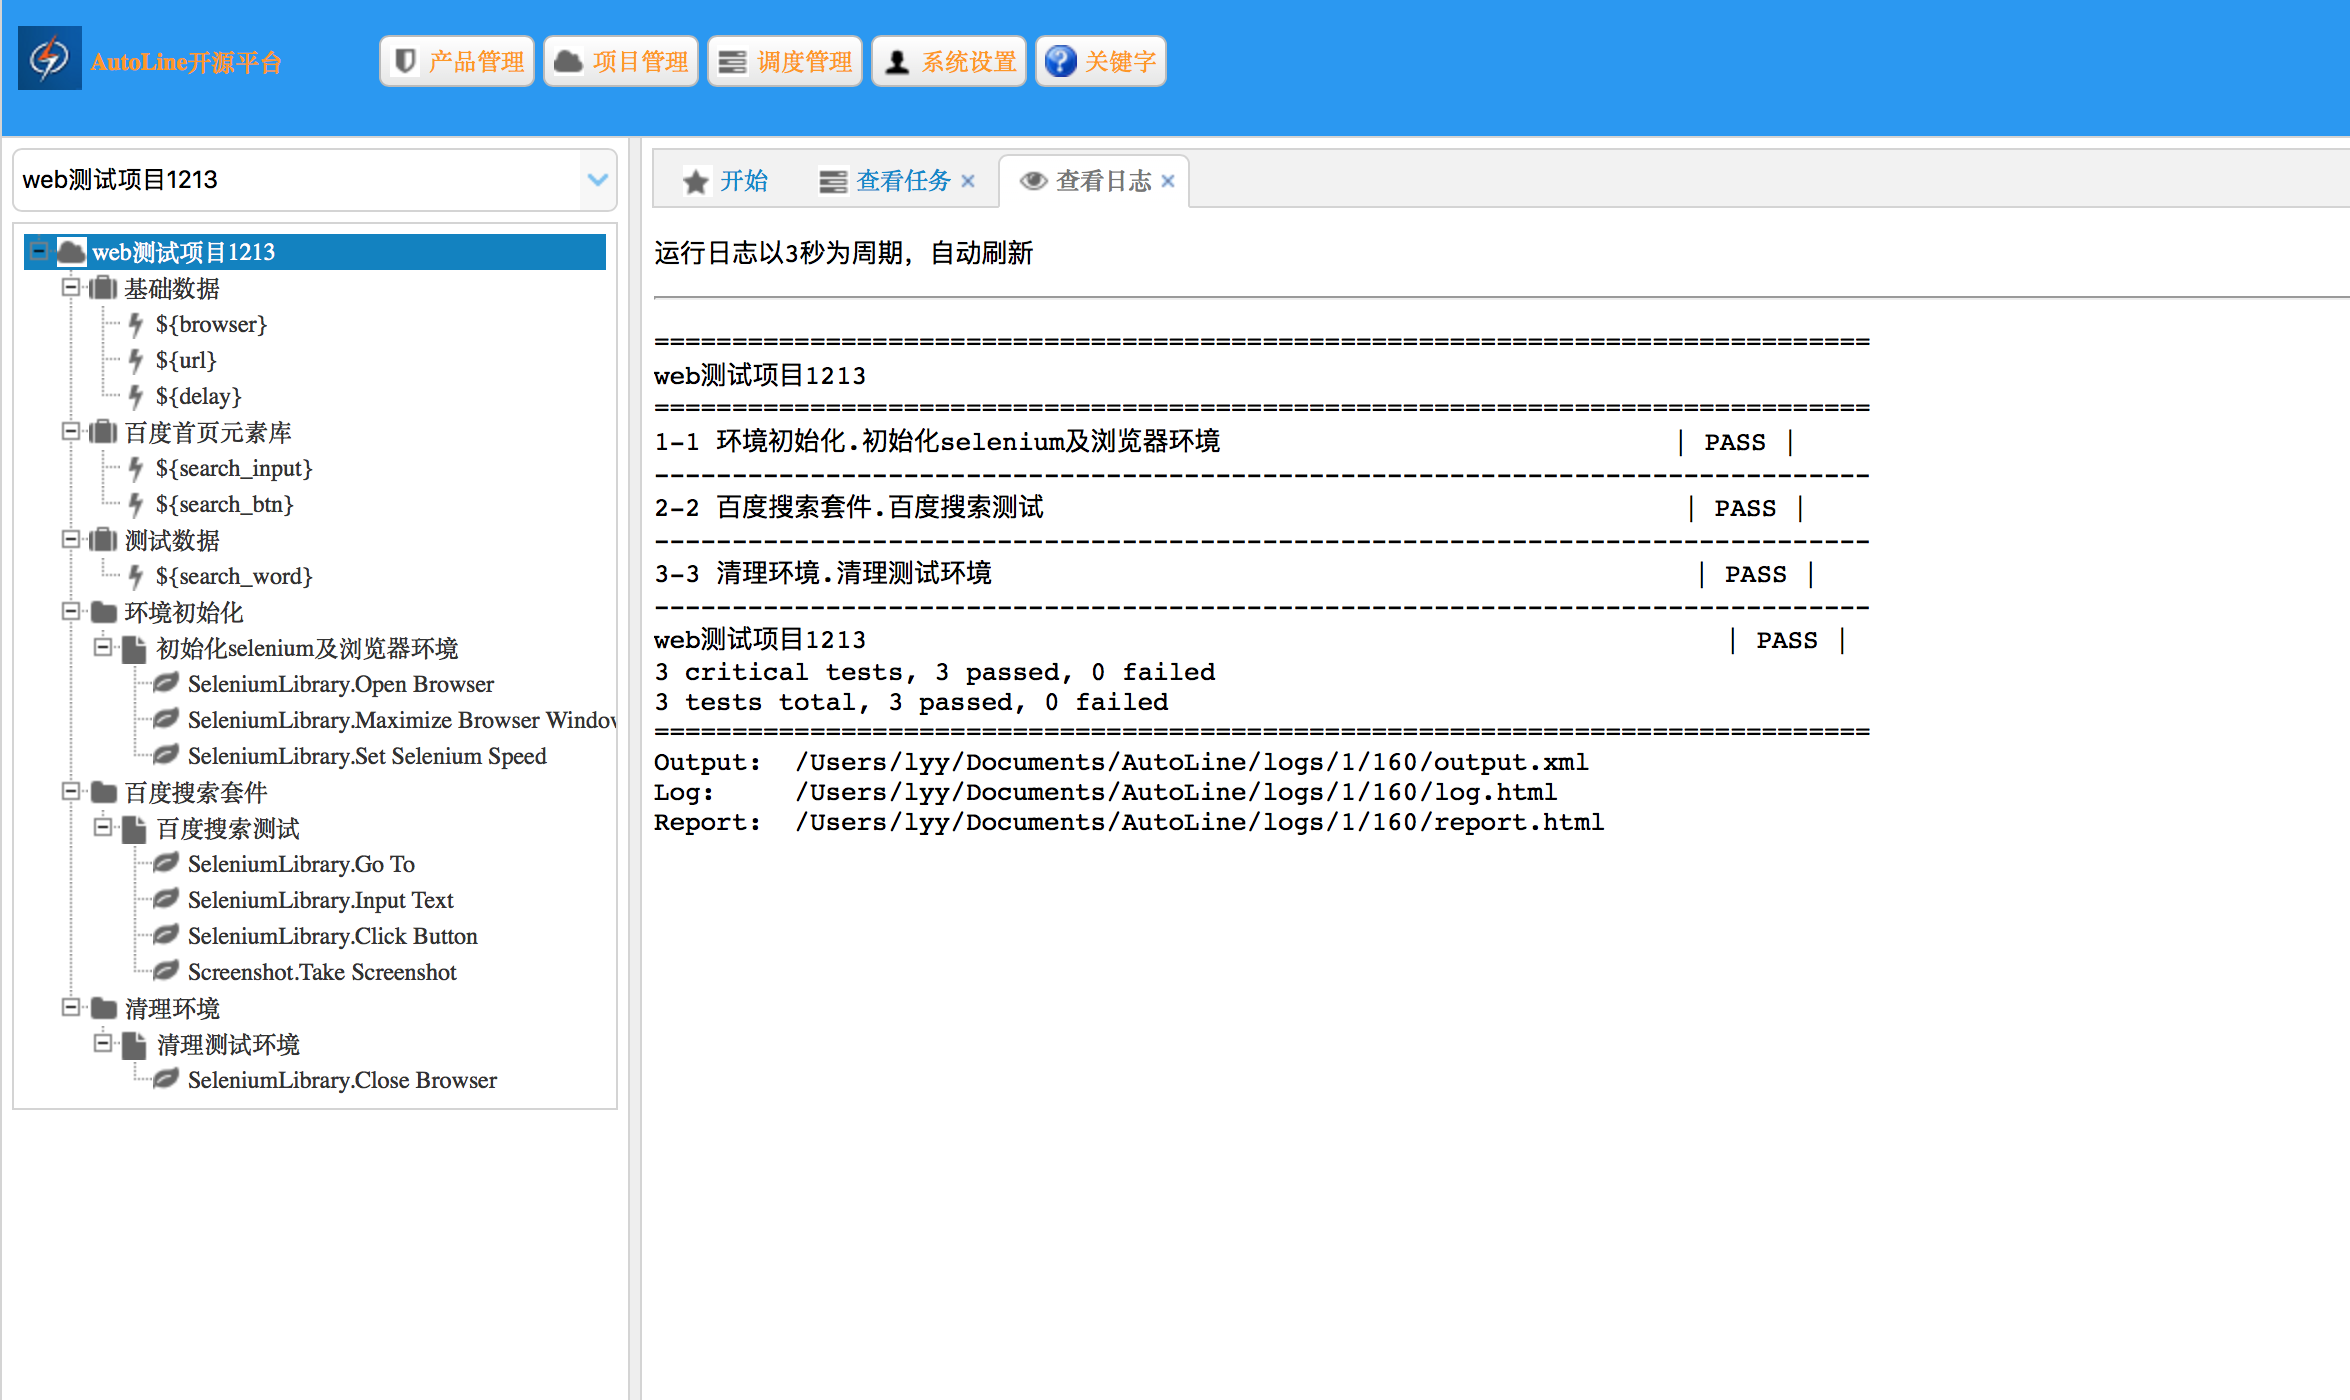
Task: Open the project combo box dropdown arrow
Action: click(x=598, y=180)
